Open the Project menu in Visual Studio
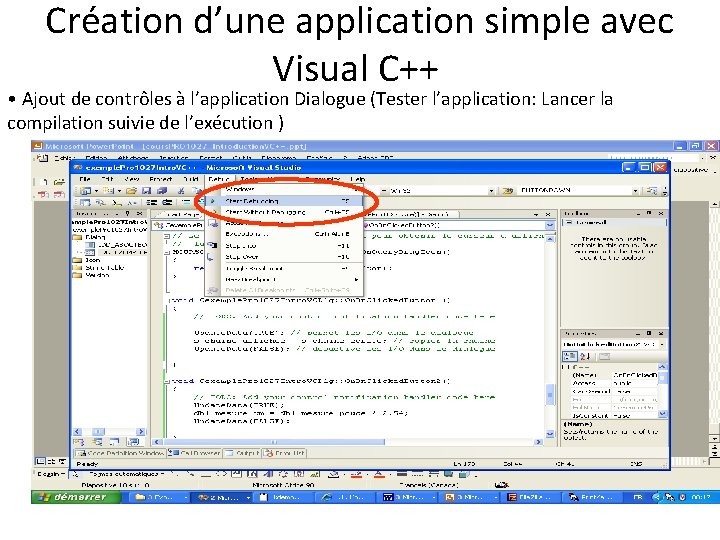 (161, 179)
